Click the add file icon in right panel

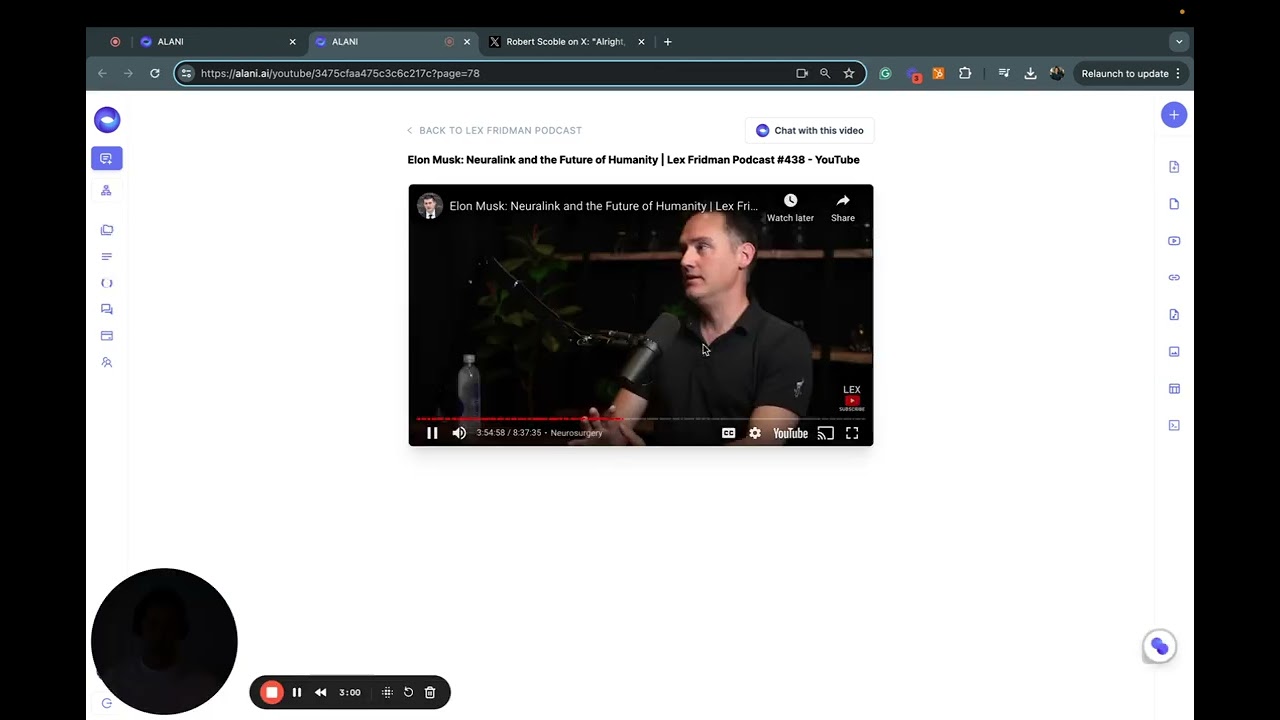pos(1174,167)
